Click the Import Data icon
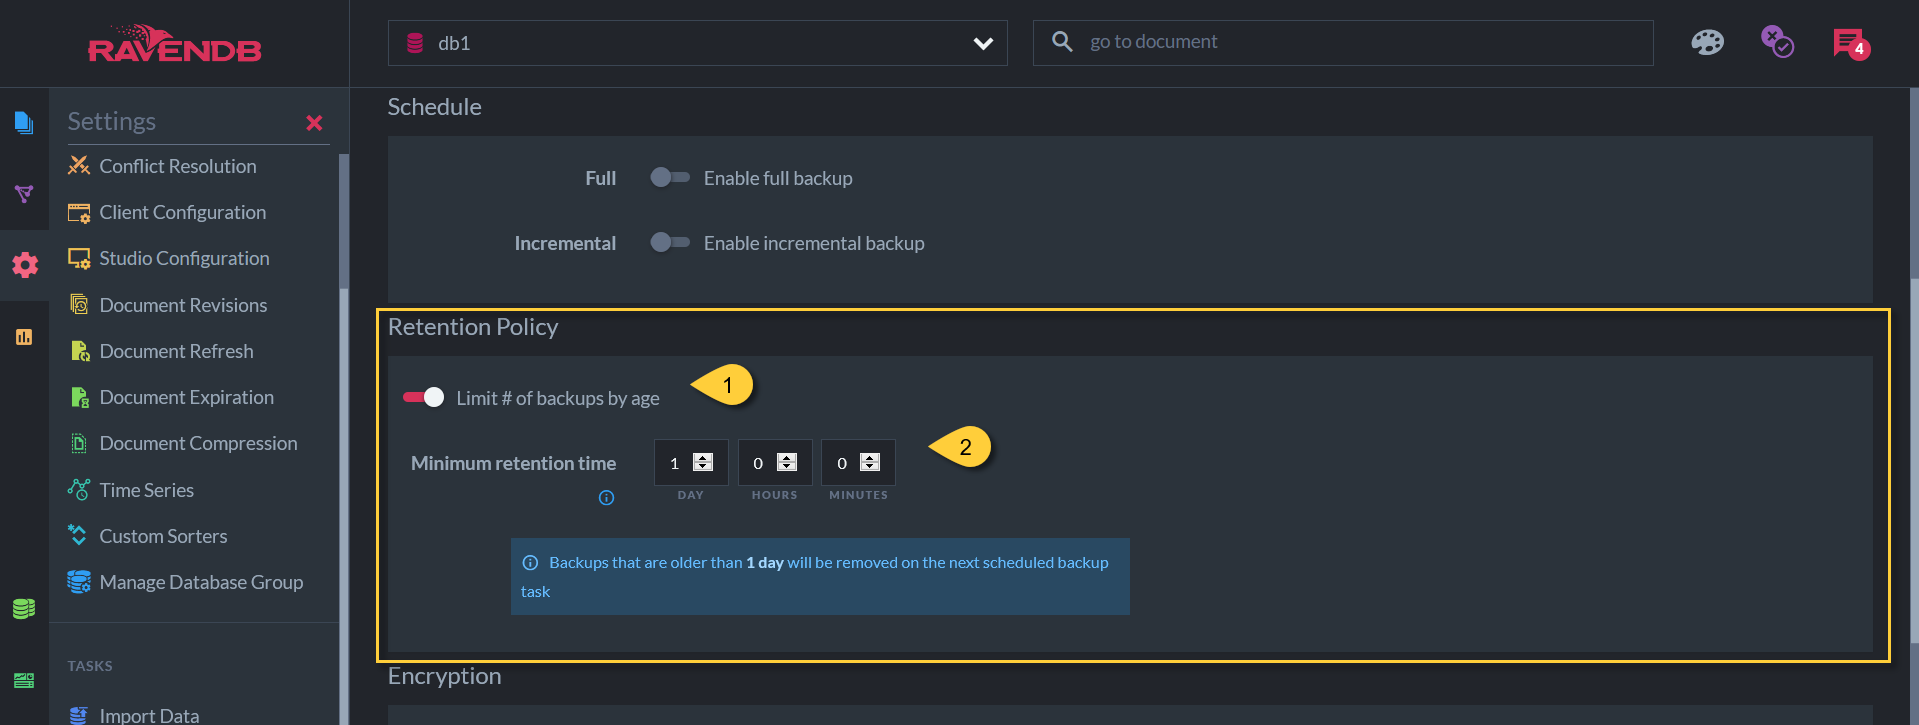 click(x=79, y=715)
